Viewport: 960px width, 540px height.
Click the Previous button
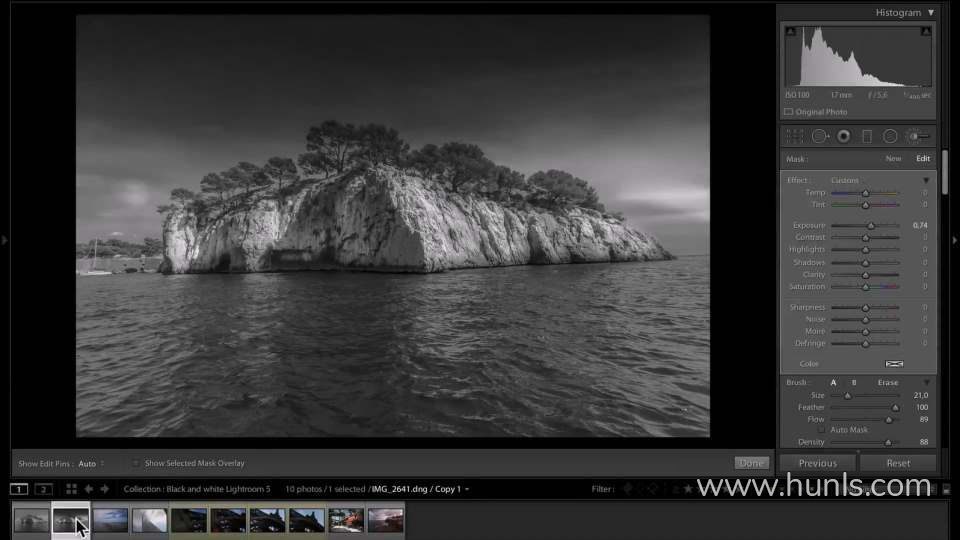[818, 463]
